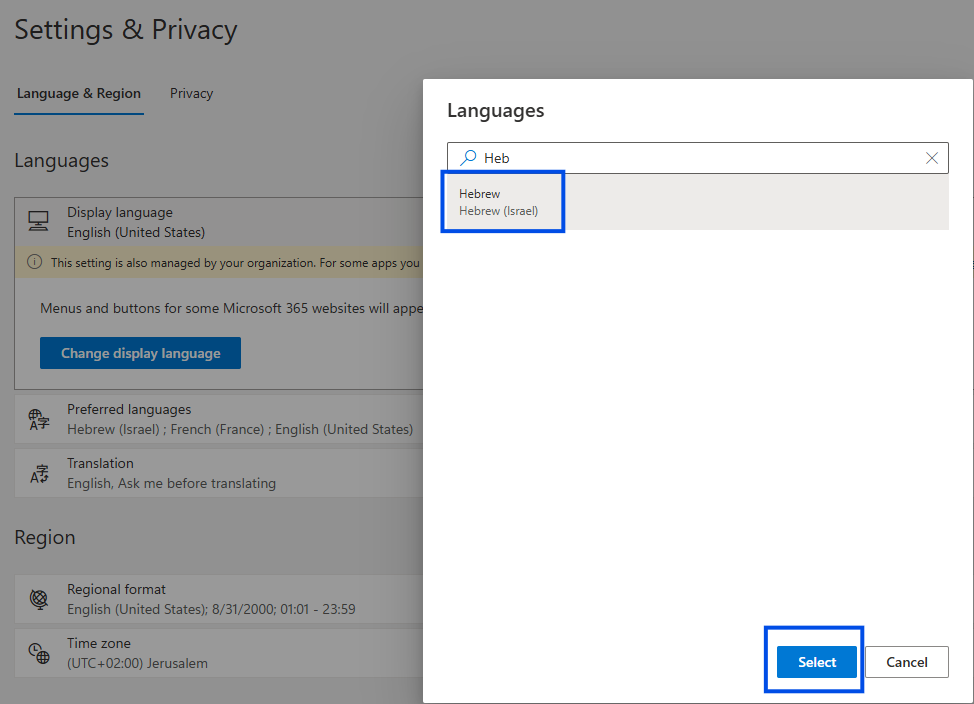Click the organization-managed setting notice text

click(x=236, y=263)
